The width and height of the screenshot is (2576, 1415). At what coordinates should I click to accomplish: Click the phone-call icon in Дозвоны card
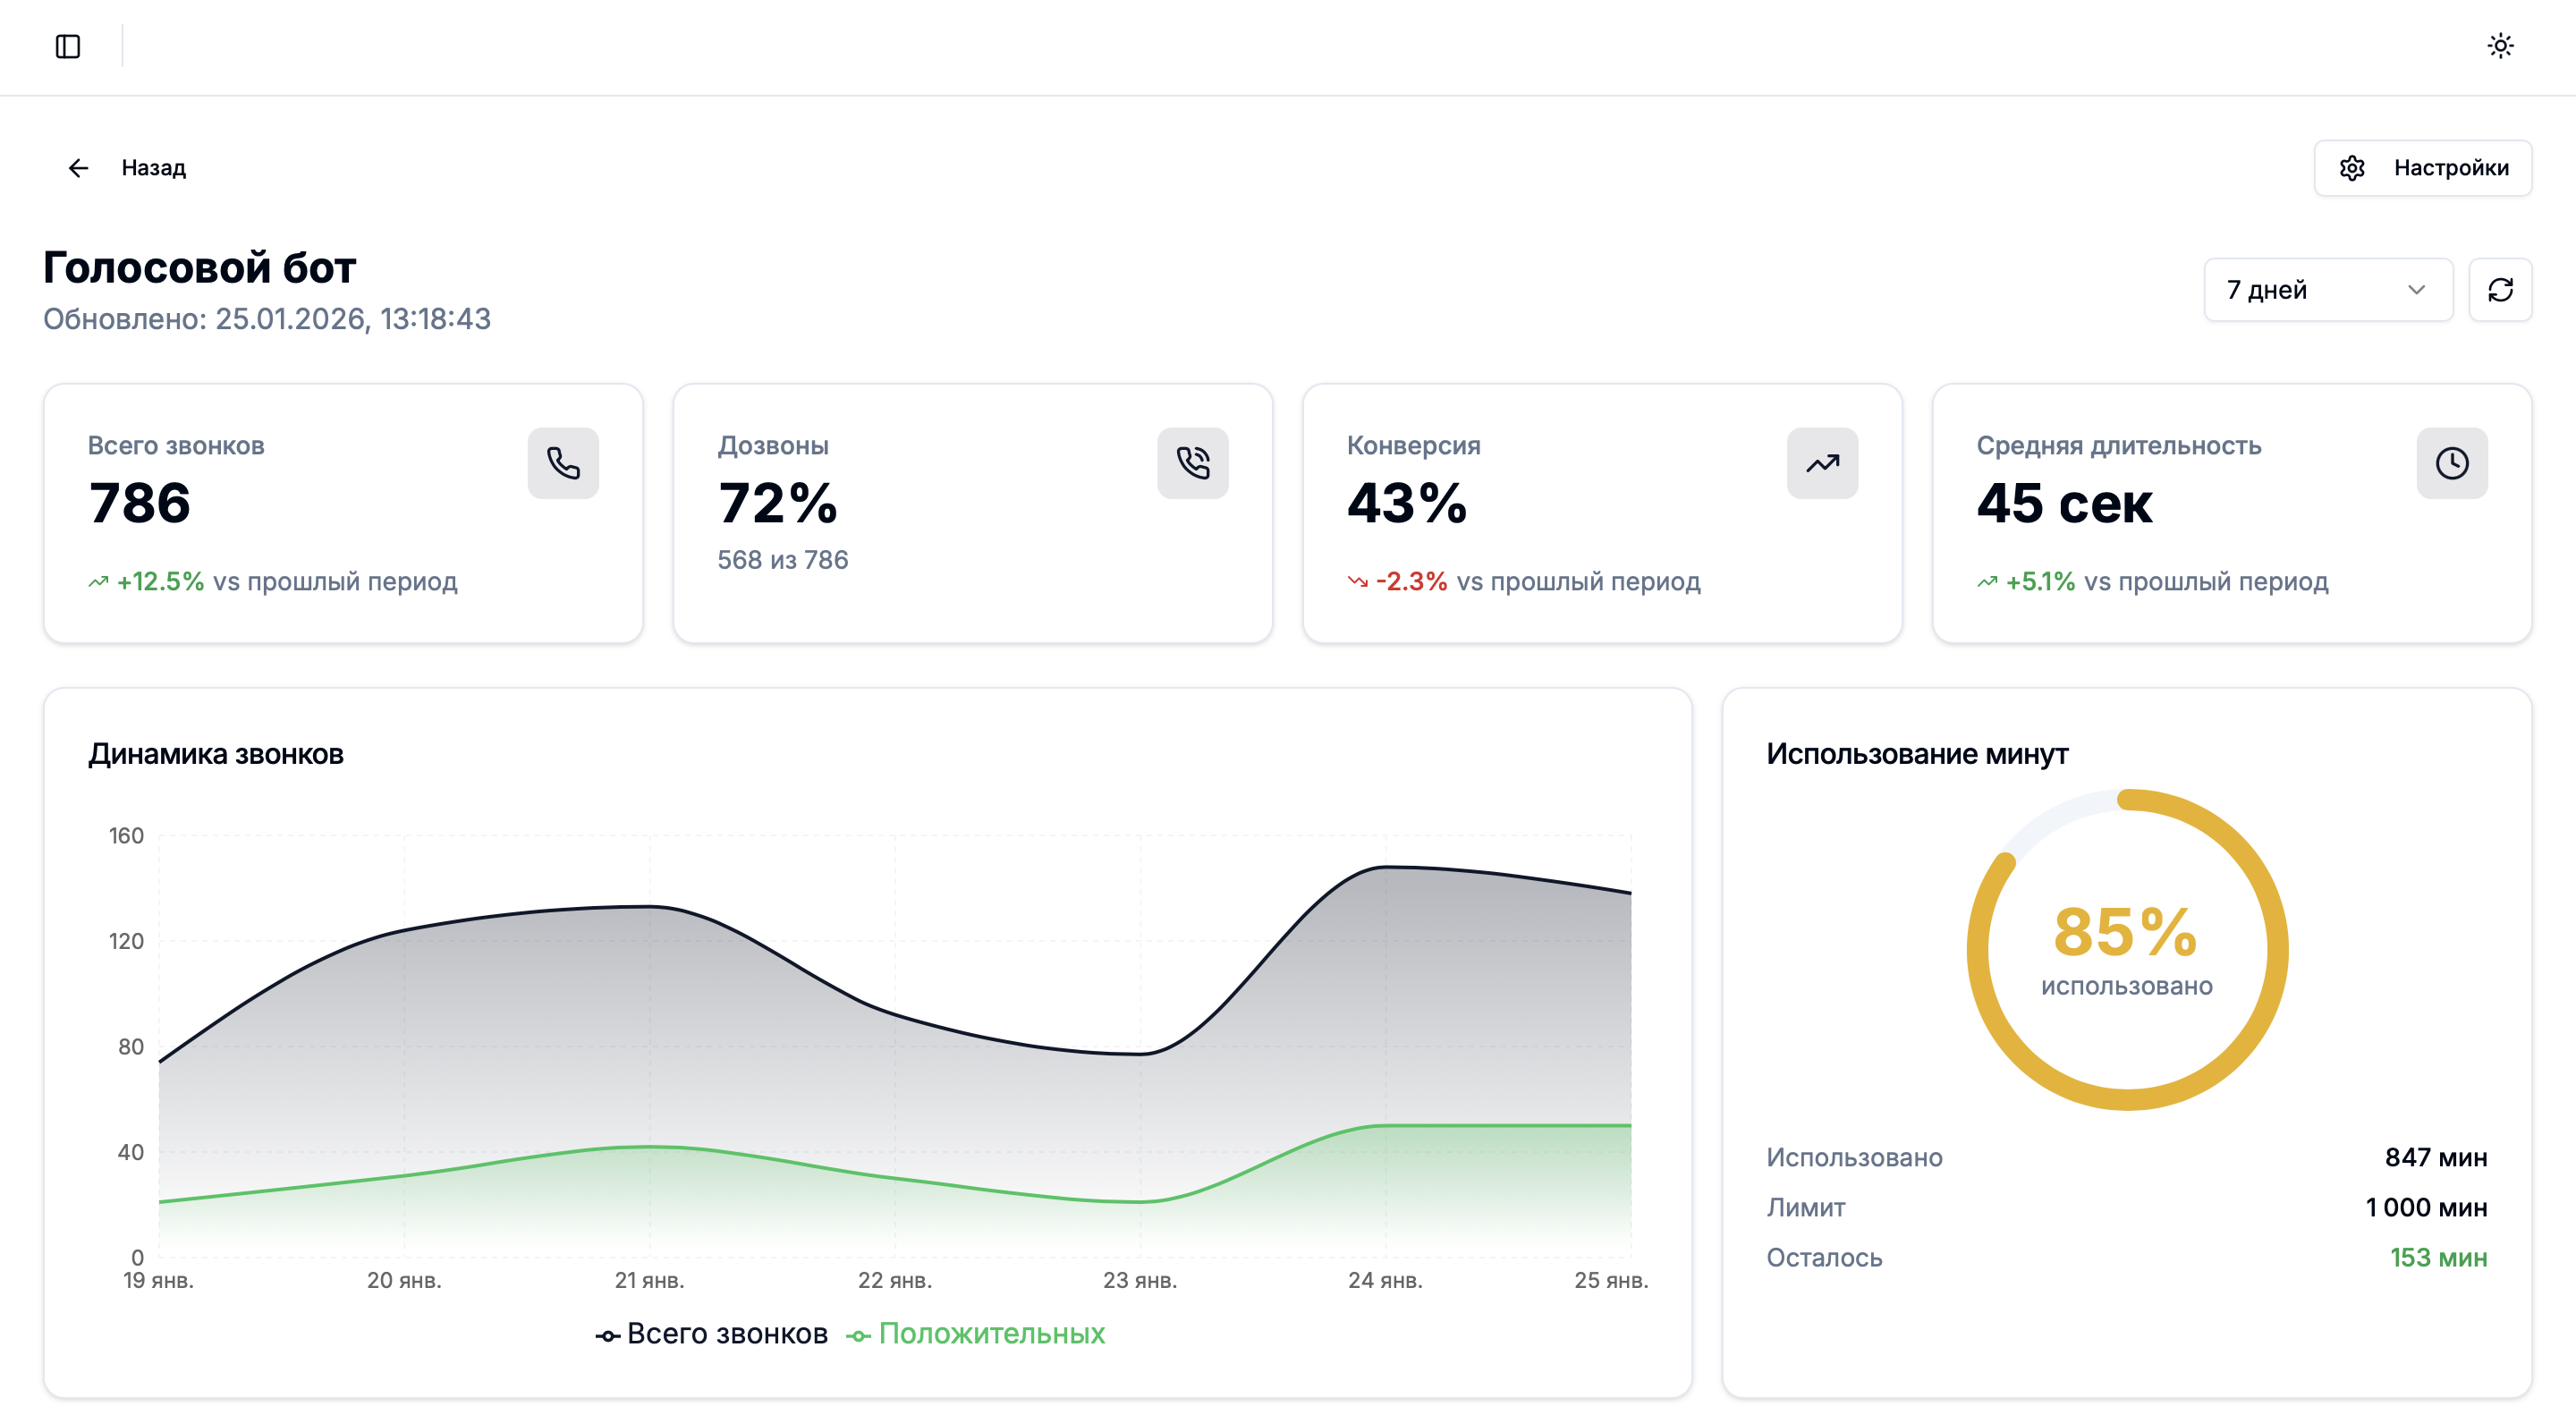point(1192,463)
